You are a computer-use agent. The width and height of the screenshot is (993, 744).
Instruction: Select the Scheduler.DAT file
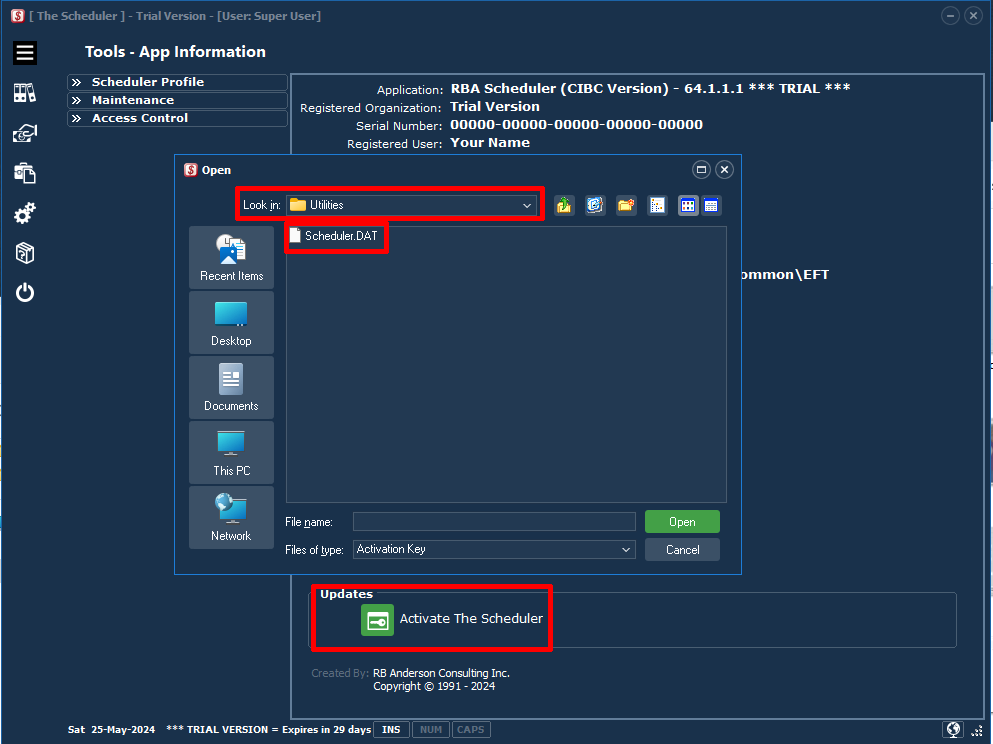tap(334, 236)
